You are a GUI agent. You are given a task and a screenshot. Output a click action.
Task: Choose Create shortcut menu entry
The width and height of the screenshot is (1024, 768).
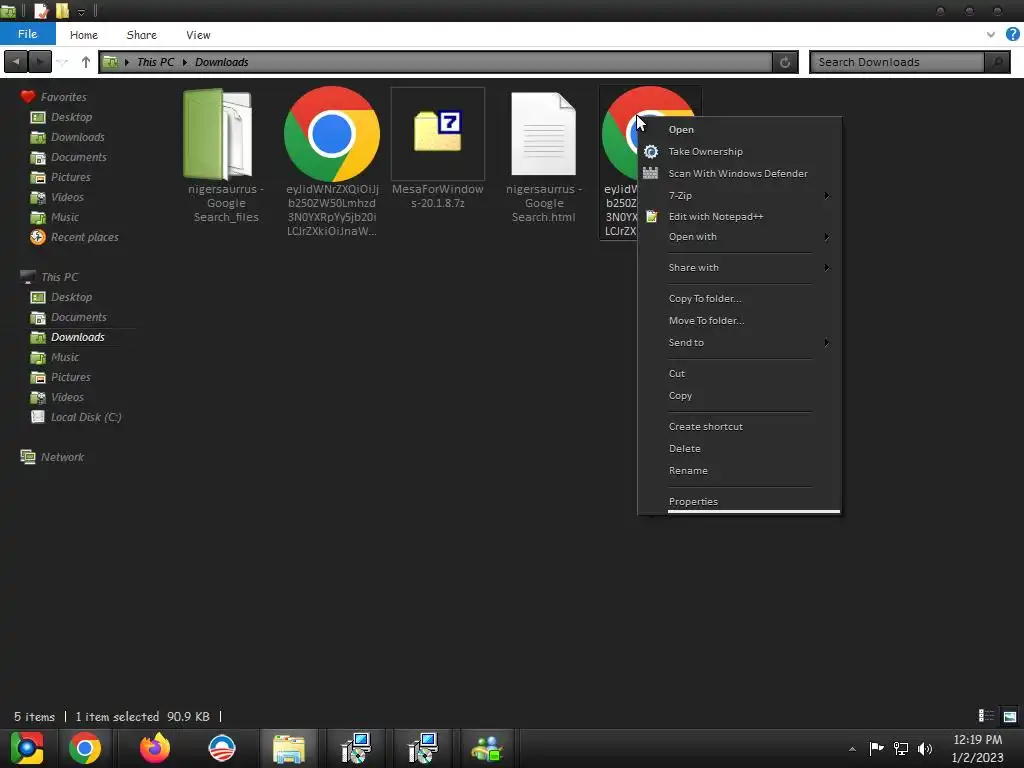740,426
